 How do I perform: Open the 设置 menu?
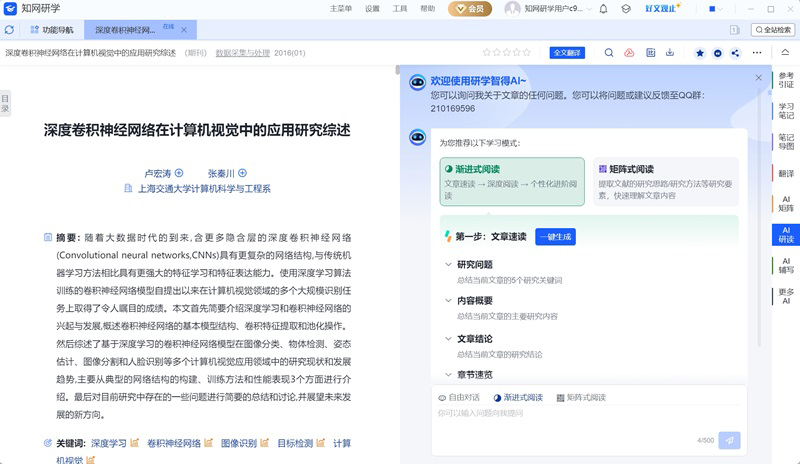pyautogui.click(x=372, y=9)
